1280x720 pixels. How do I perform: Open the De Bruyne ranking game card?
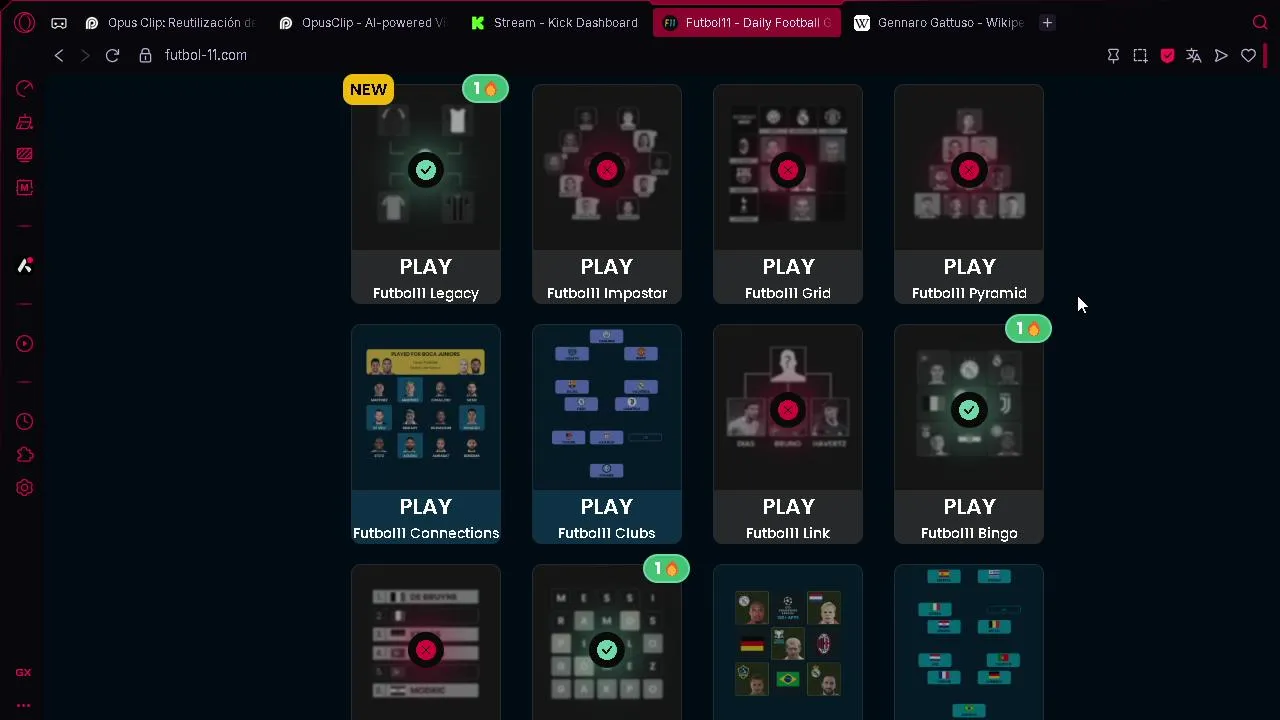coord(426,642)
